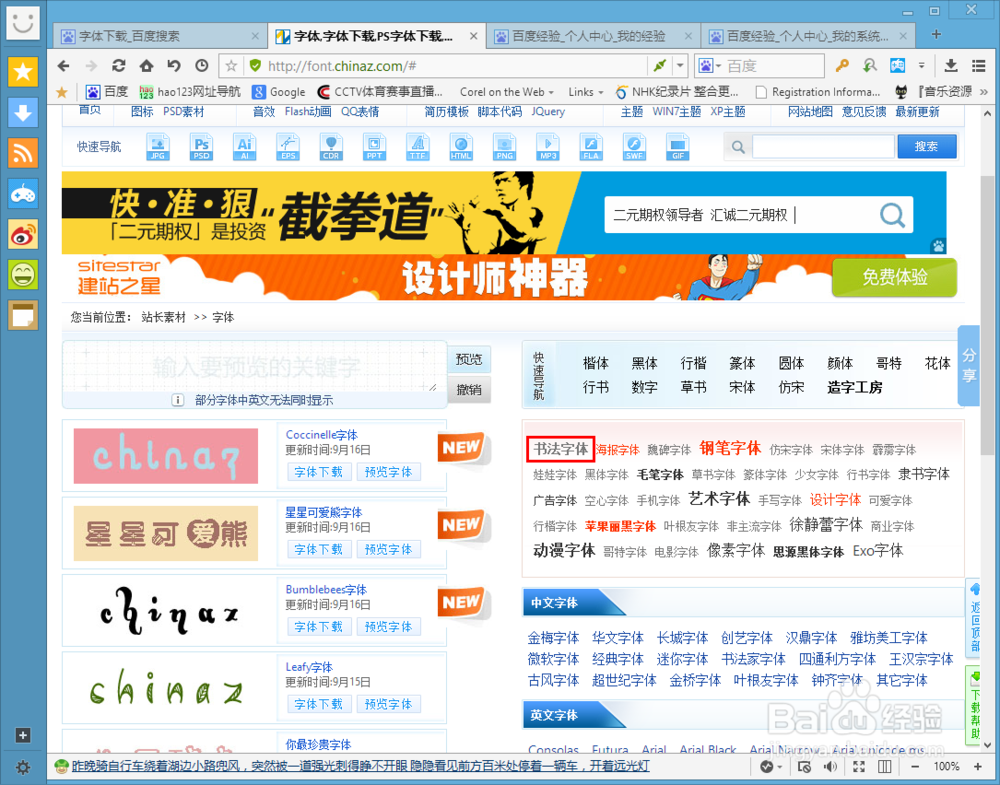Go to browser home page icon
Viewport: 1000px width, 785px height.
tap(146, 66)
